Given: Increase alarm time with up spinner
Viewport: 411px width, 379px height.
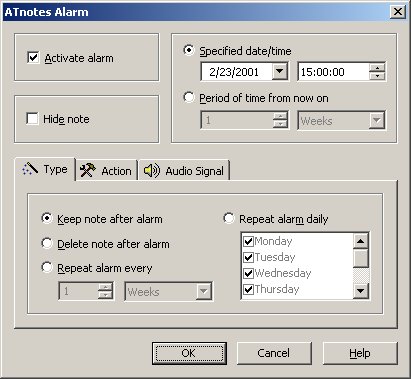Looking at the screenshot, I should pos(377,68).
